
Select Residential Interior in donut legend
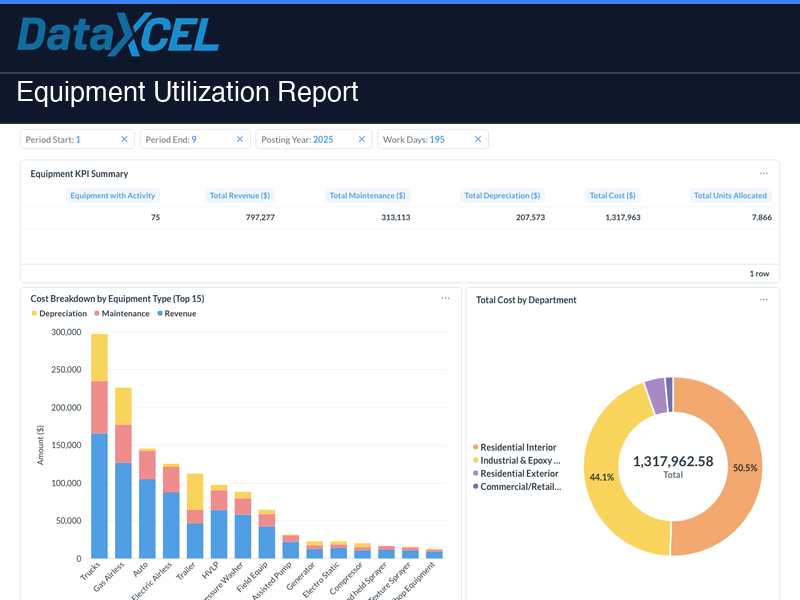[518, 448]
